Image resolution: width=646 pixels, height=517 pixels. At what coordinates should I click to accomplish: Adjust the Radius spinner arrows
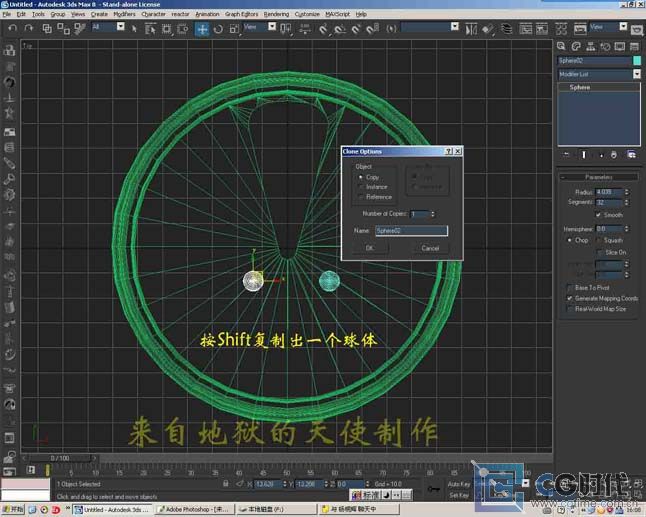click(x=627, y=192)
